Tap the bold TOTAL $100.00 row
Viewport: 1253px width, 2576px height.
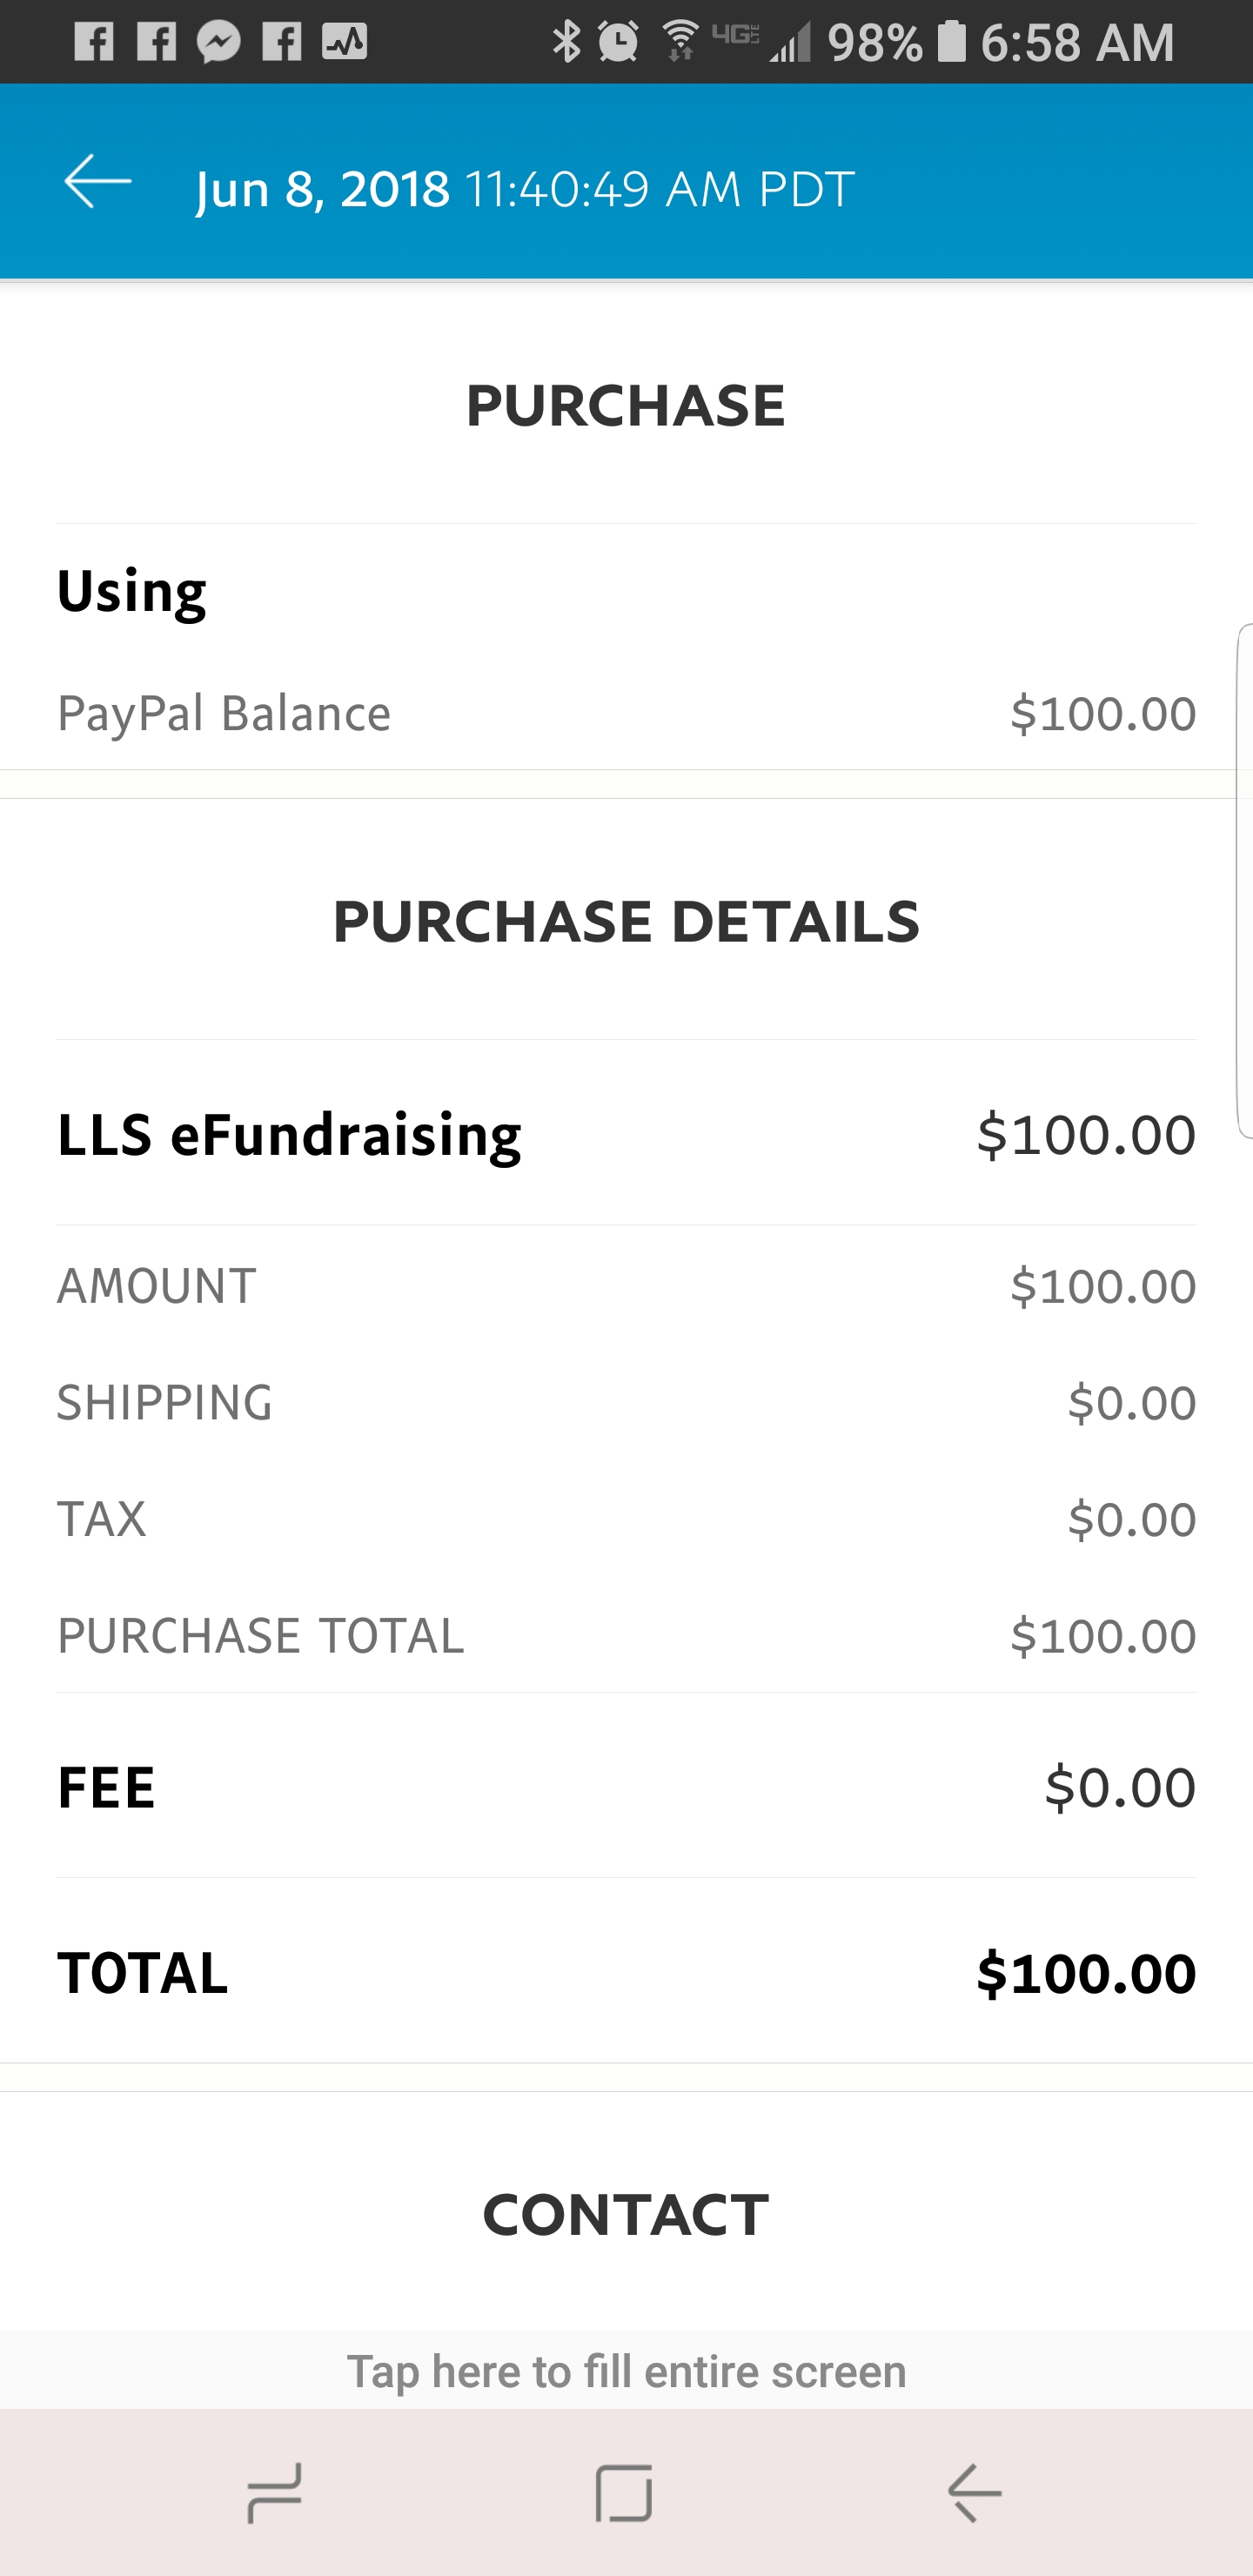coord(626,1972)
